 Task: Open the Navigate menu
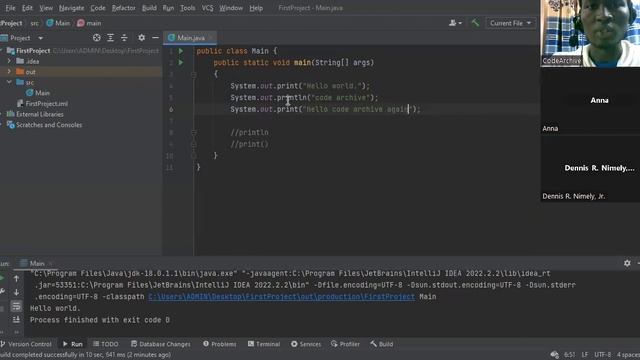71,8
